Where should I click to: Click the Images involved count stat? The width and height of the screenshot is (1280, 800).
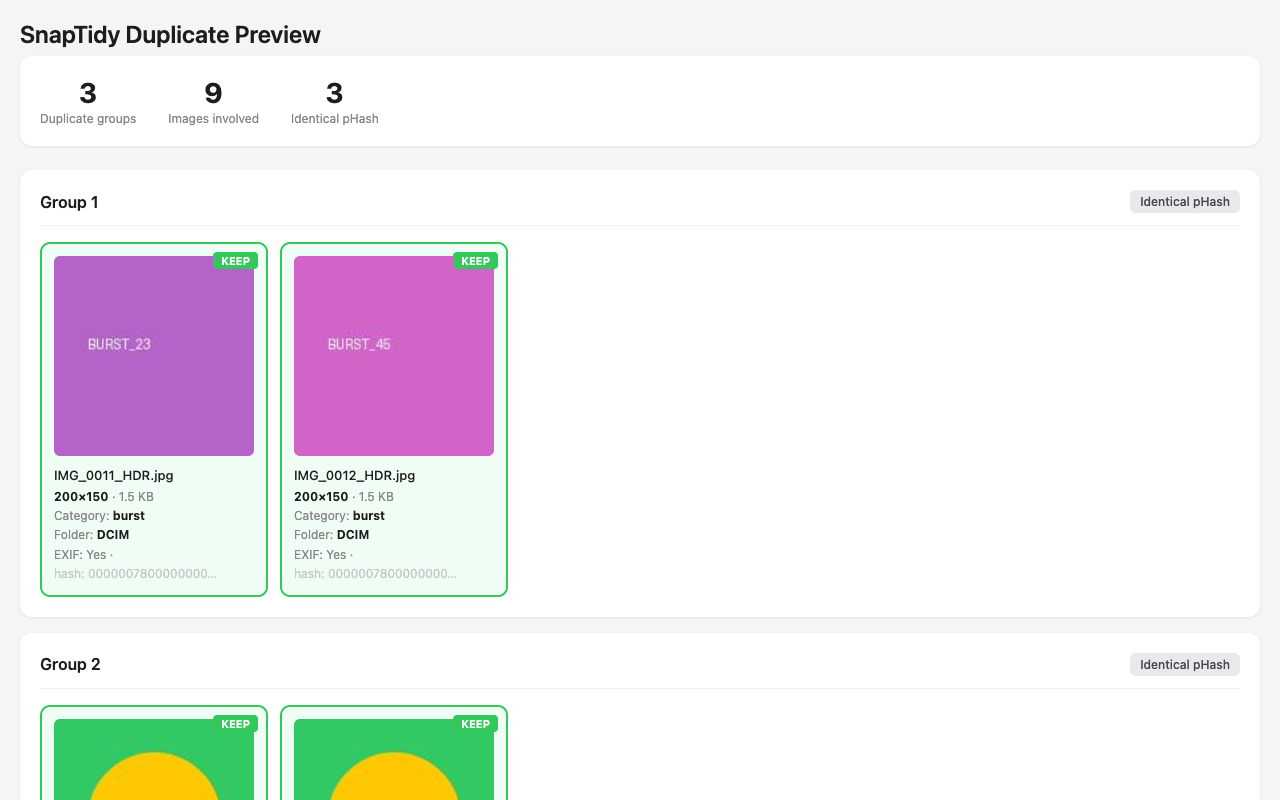(213, 102)
